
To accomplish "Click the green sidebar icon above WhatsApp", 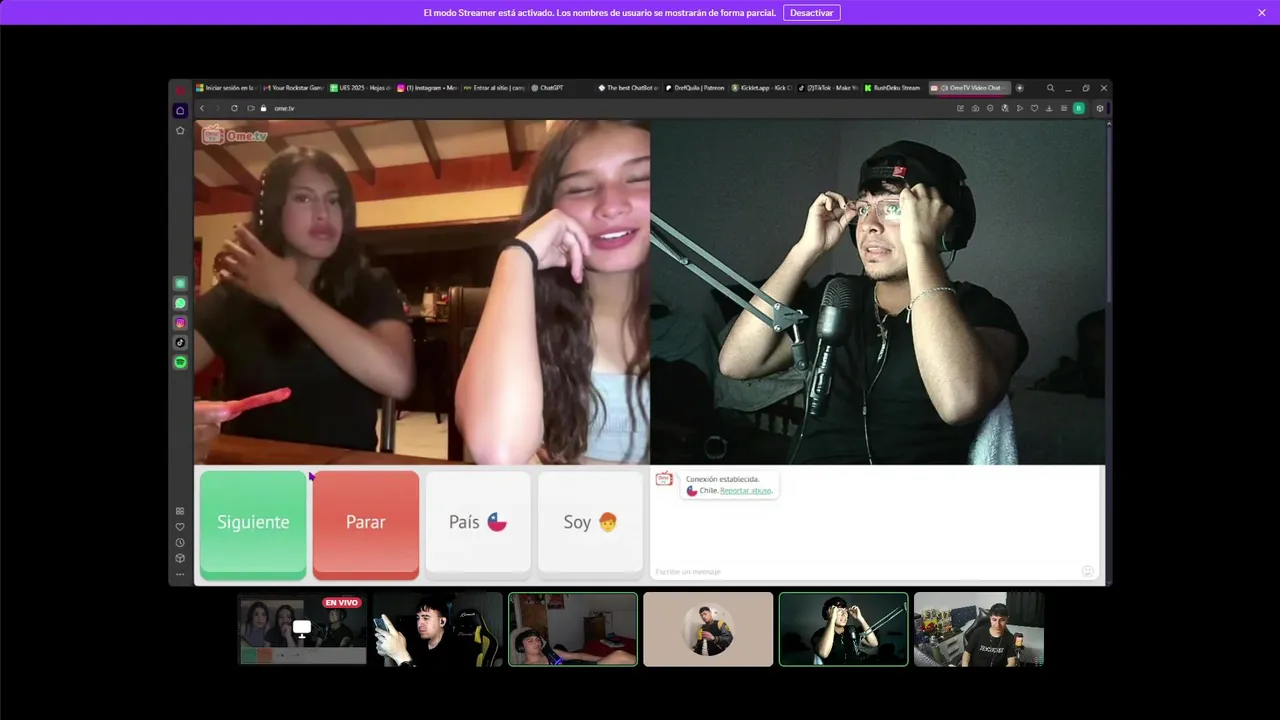I will 180,284.
